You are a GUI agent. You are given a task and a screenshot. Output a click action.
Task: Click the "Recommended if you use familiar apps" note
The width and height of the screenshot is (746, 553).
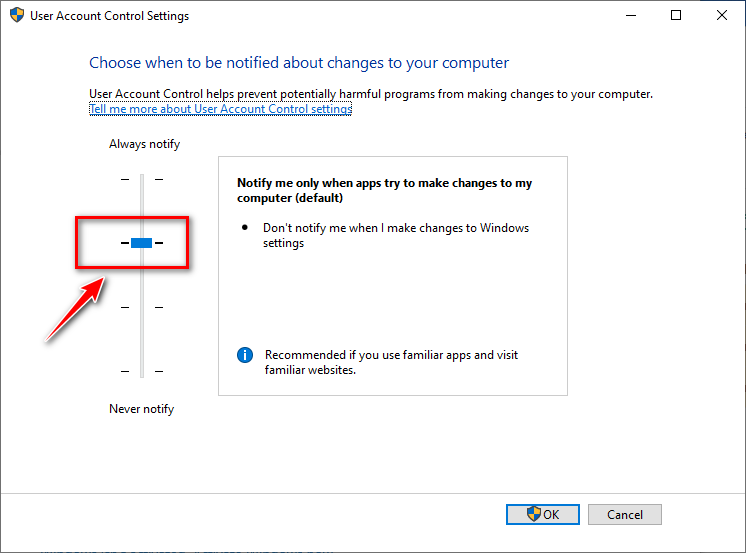pos(391,362)
